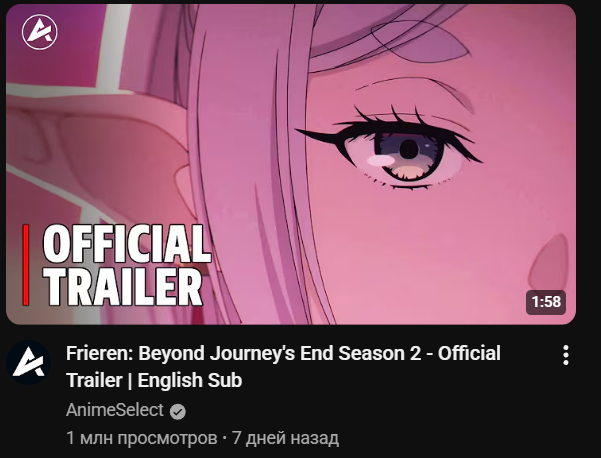Open the three-dot video options menu
The width and height of the screenshot is (601, 458).
[x=566, y=355]
